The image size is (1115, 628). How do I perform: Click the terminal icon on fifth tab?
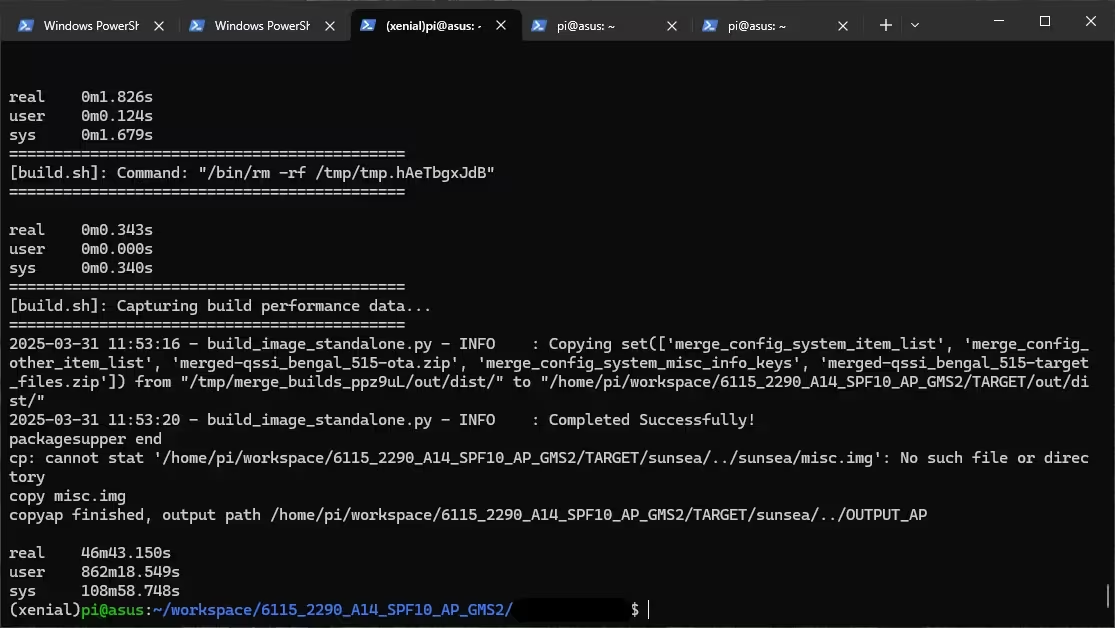click(x=710, y=26)
